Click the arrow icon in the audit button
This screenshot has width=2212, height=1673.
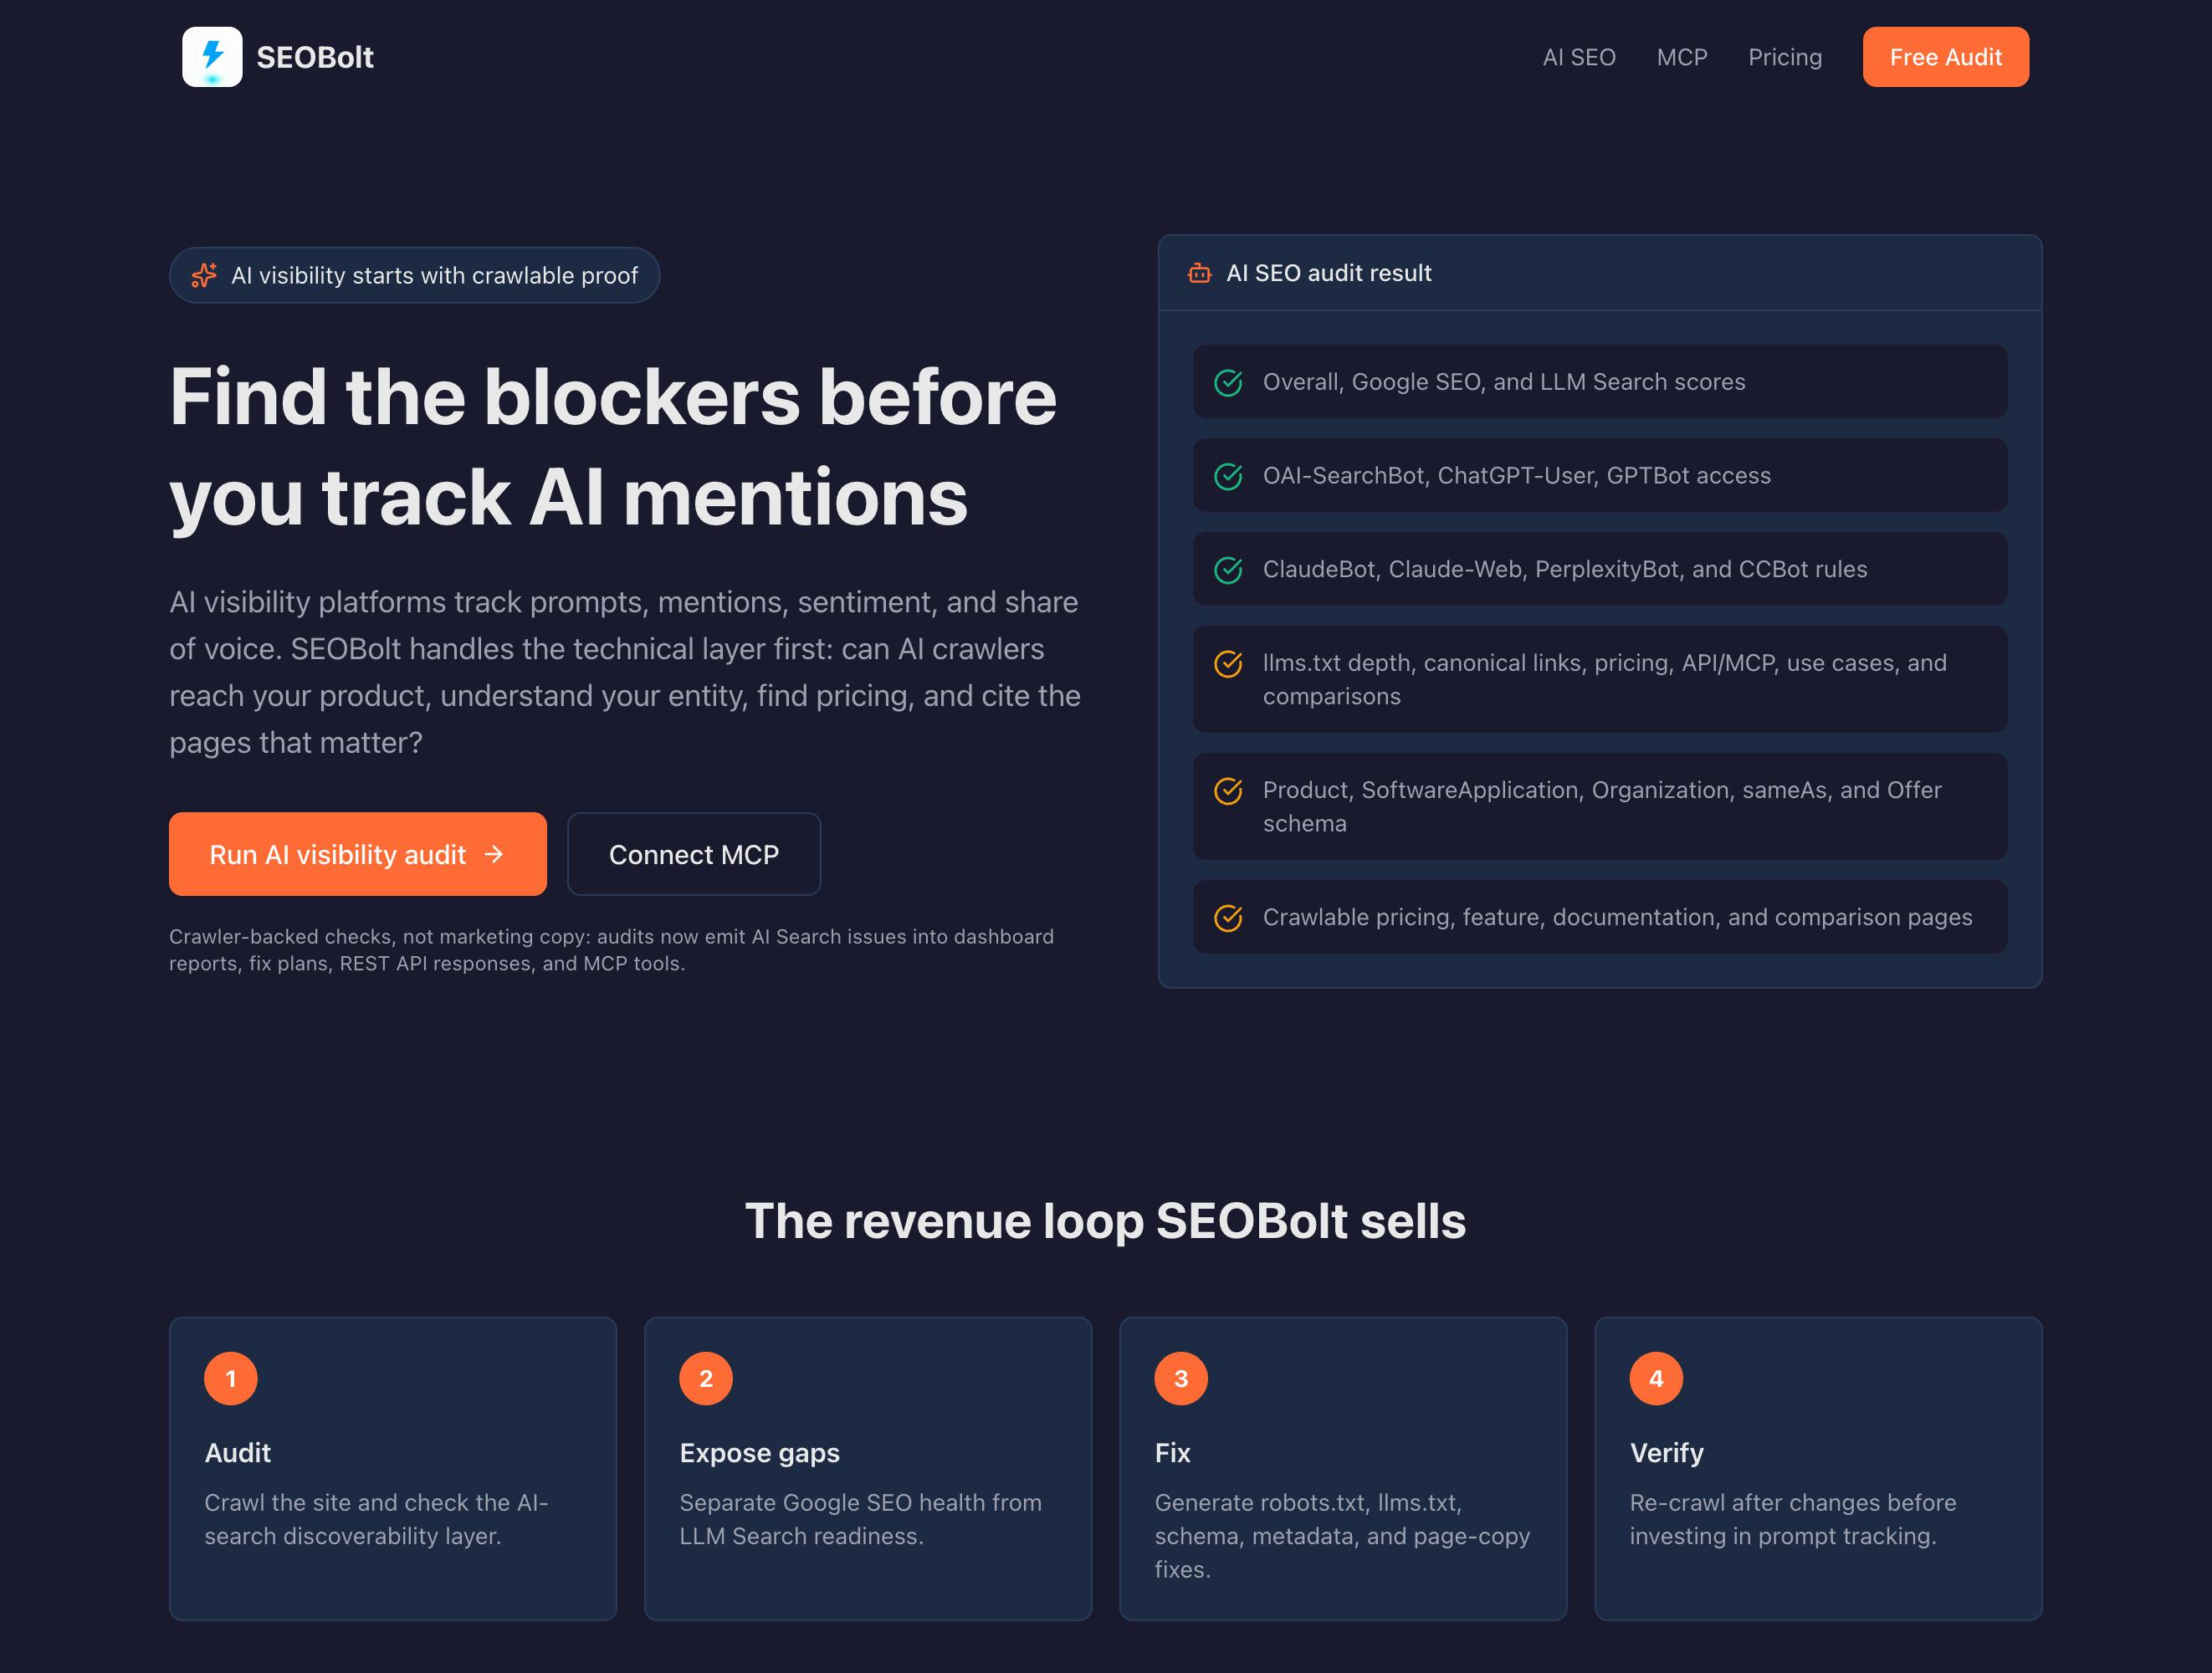[494, 854]
